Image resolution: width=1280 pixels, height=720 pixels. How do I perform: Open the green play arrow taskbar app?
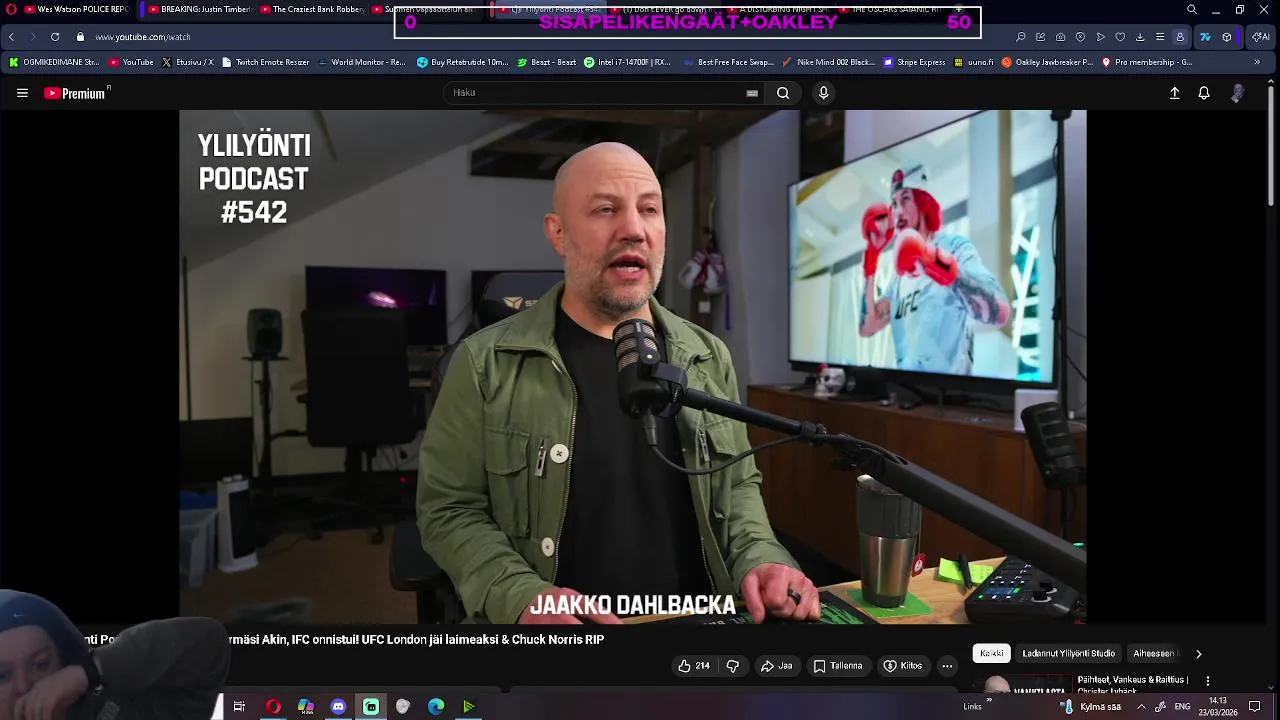469,707
